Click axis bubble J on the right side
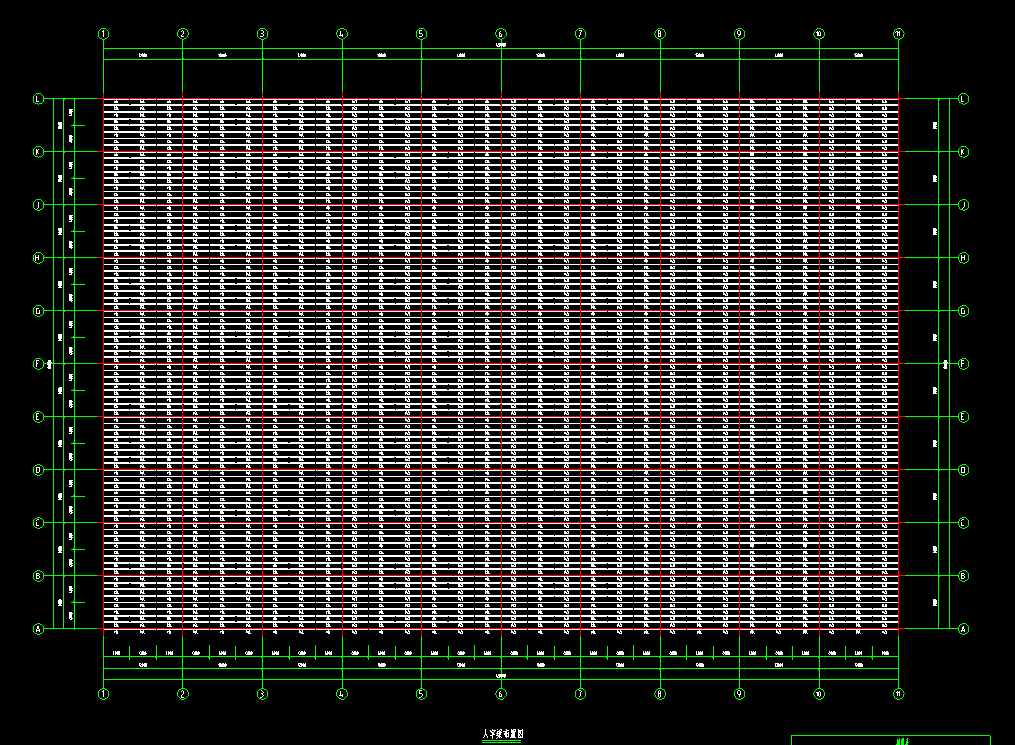Screen dimensions: 1015x745 pos(963,205)
